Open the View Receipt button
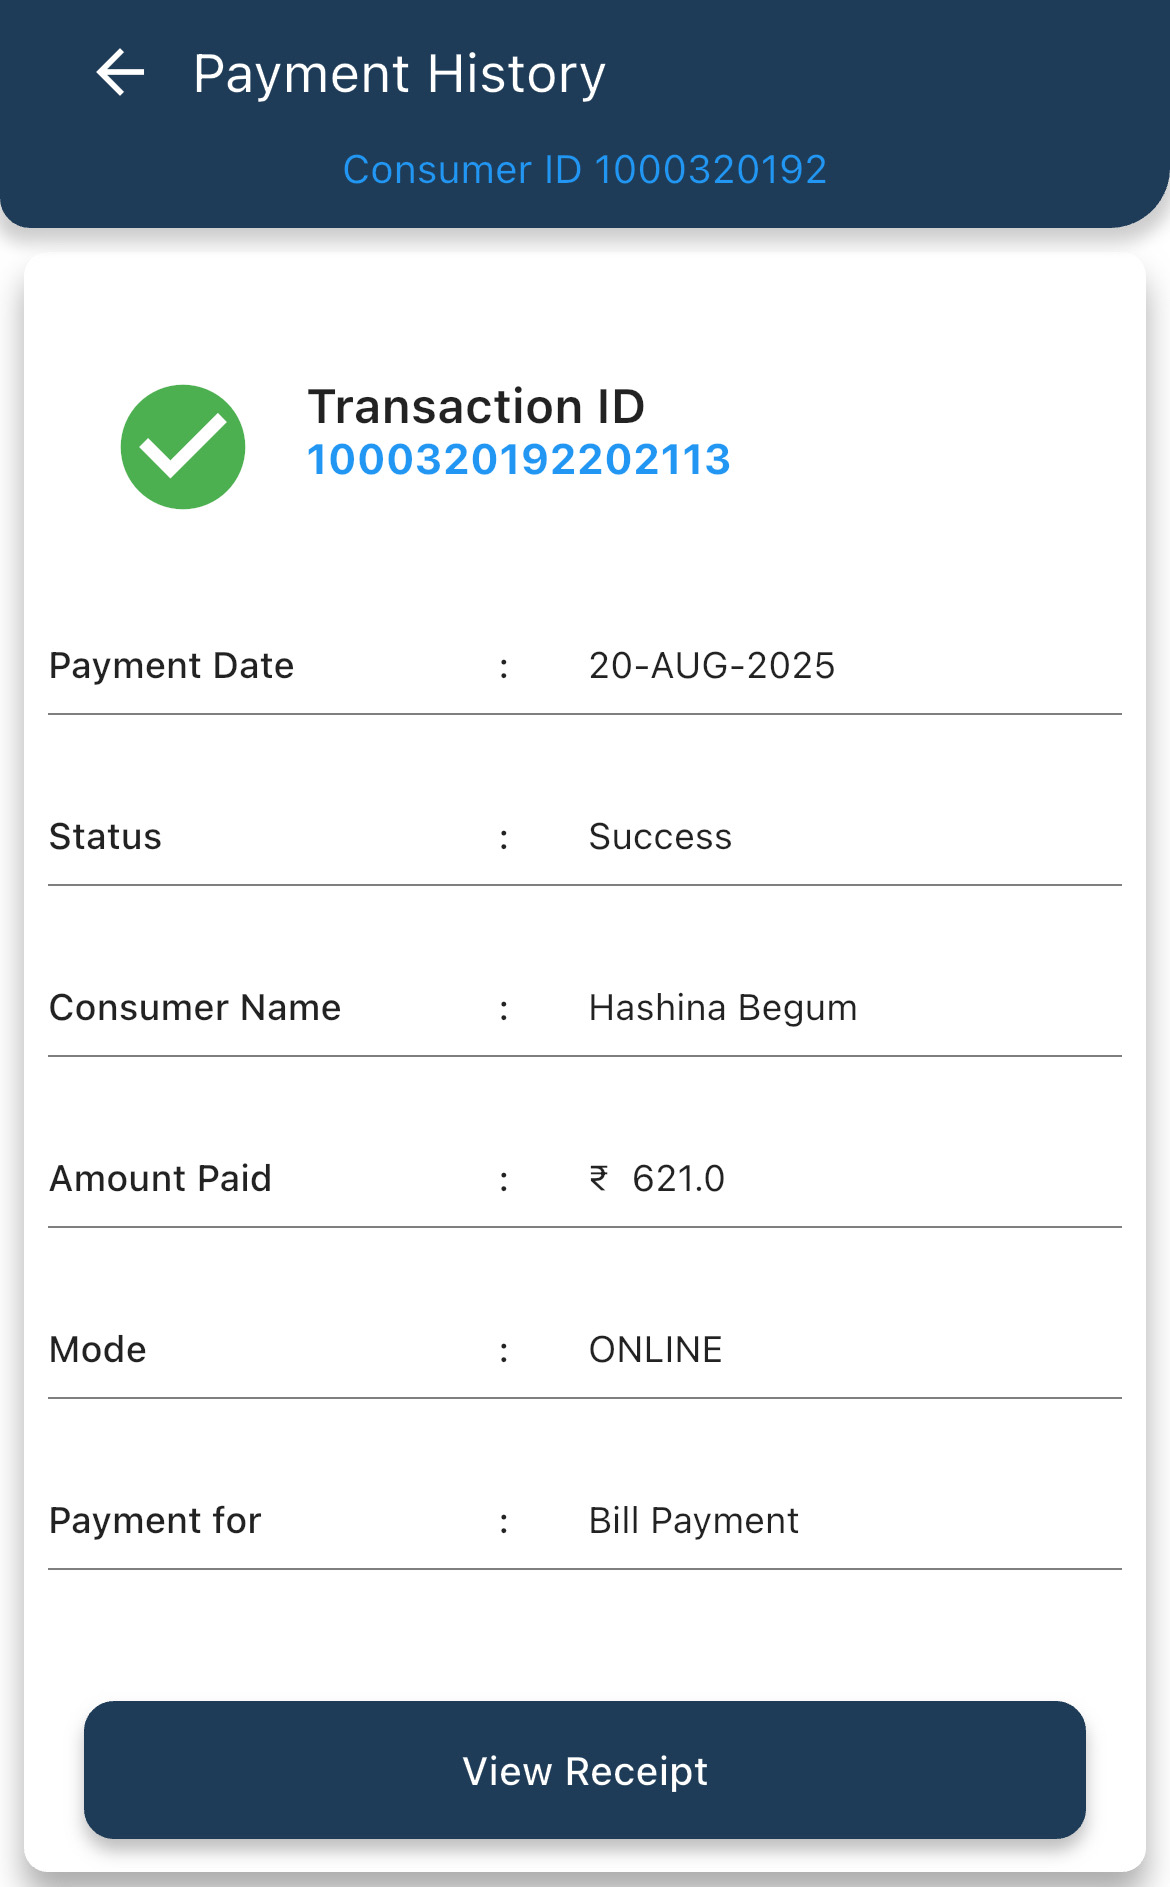 point(585,1770)
